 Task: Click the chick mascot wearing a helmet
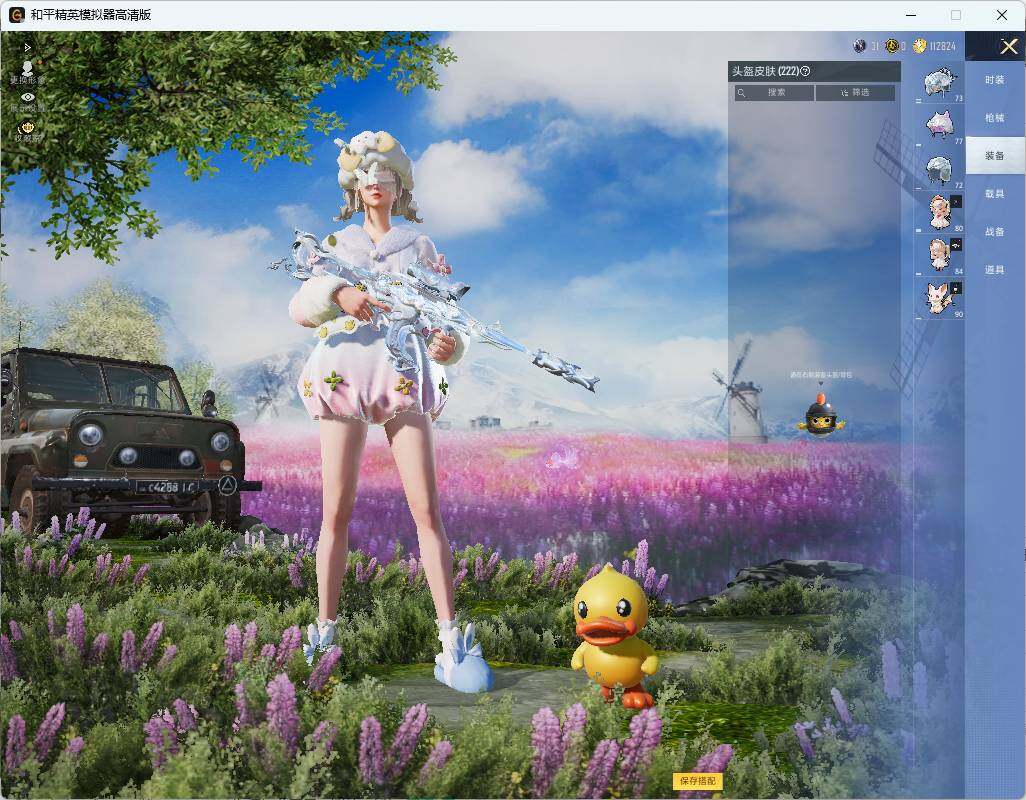pyautogui.click(x=821, y=415)
